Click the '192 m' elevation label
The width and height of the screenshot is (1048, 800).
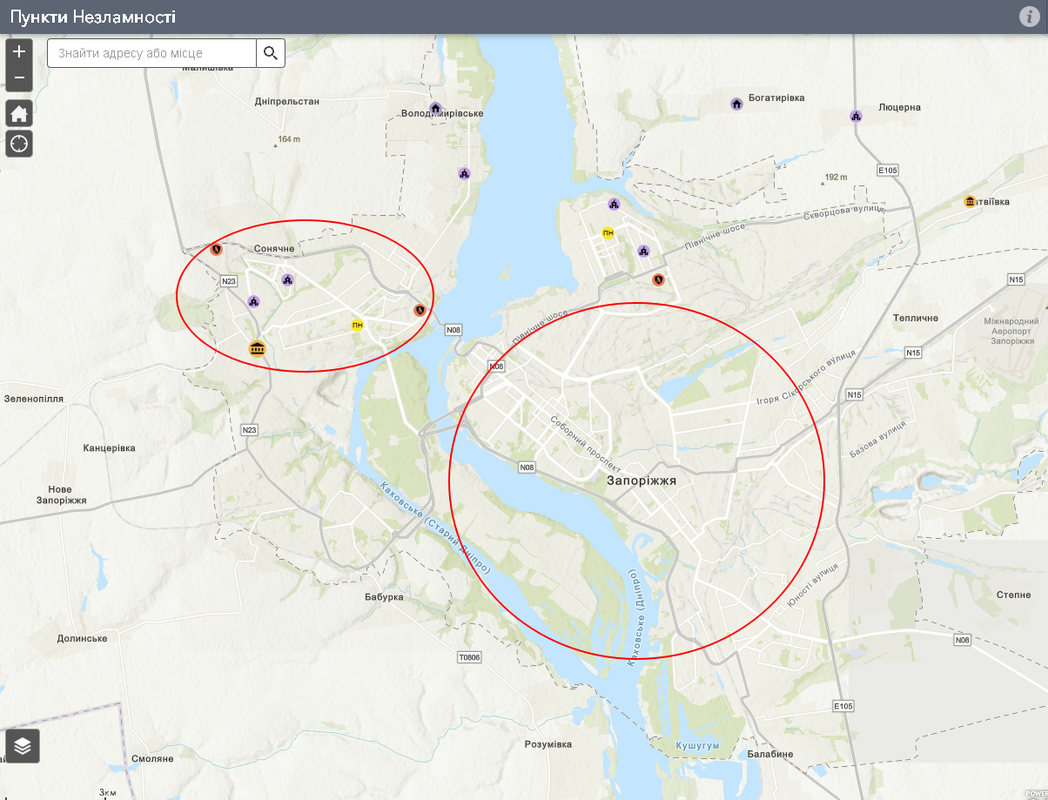point(834,178)
